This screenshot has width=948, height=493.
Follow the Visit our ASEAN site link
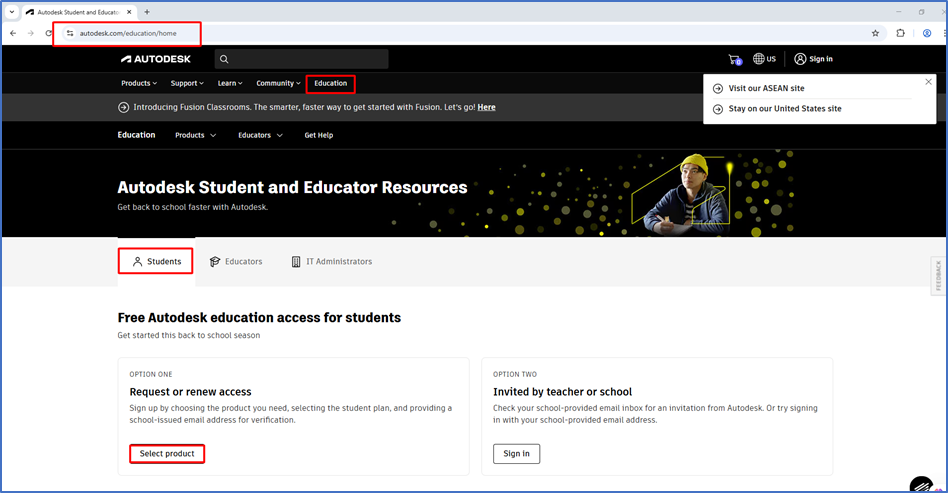(x=766, y=88)
